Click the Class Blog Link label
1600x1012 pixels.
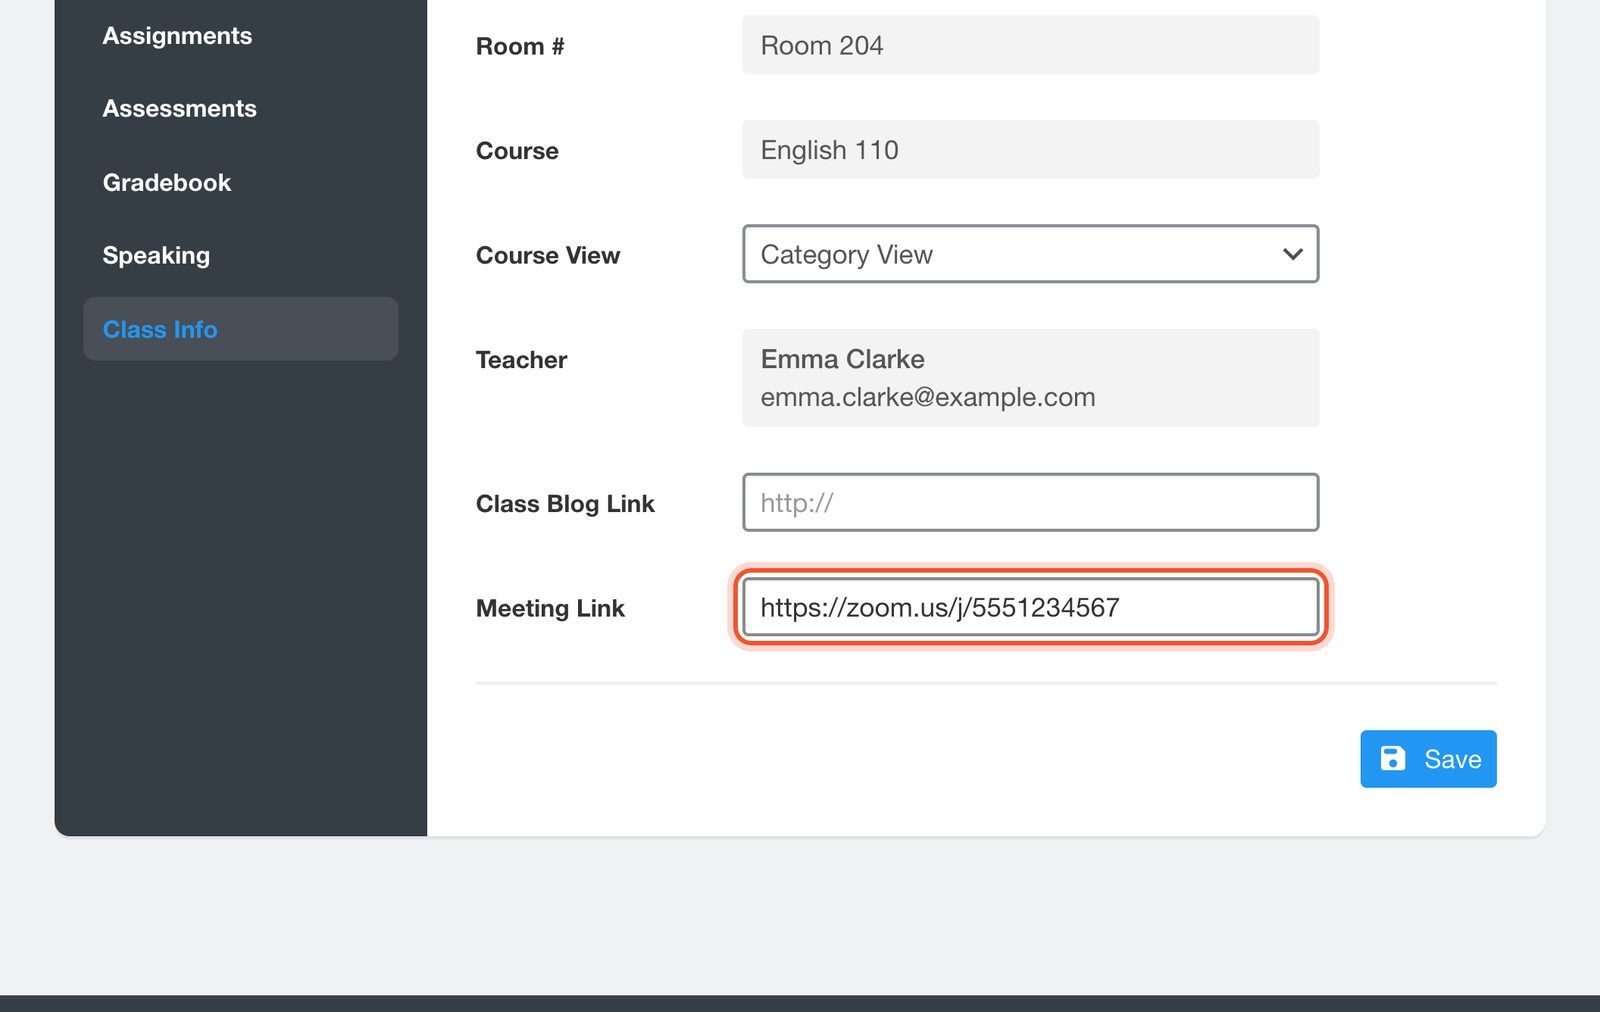pos(565,504)
